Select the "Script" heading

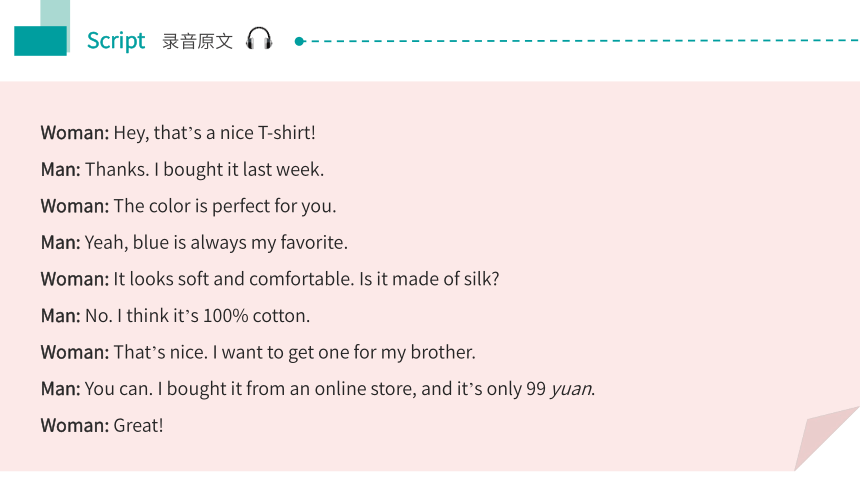click(116, 41)
